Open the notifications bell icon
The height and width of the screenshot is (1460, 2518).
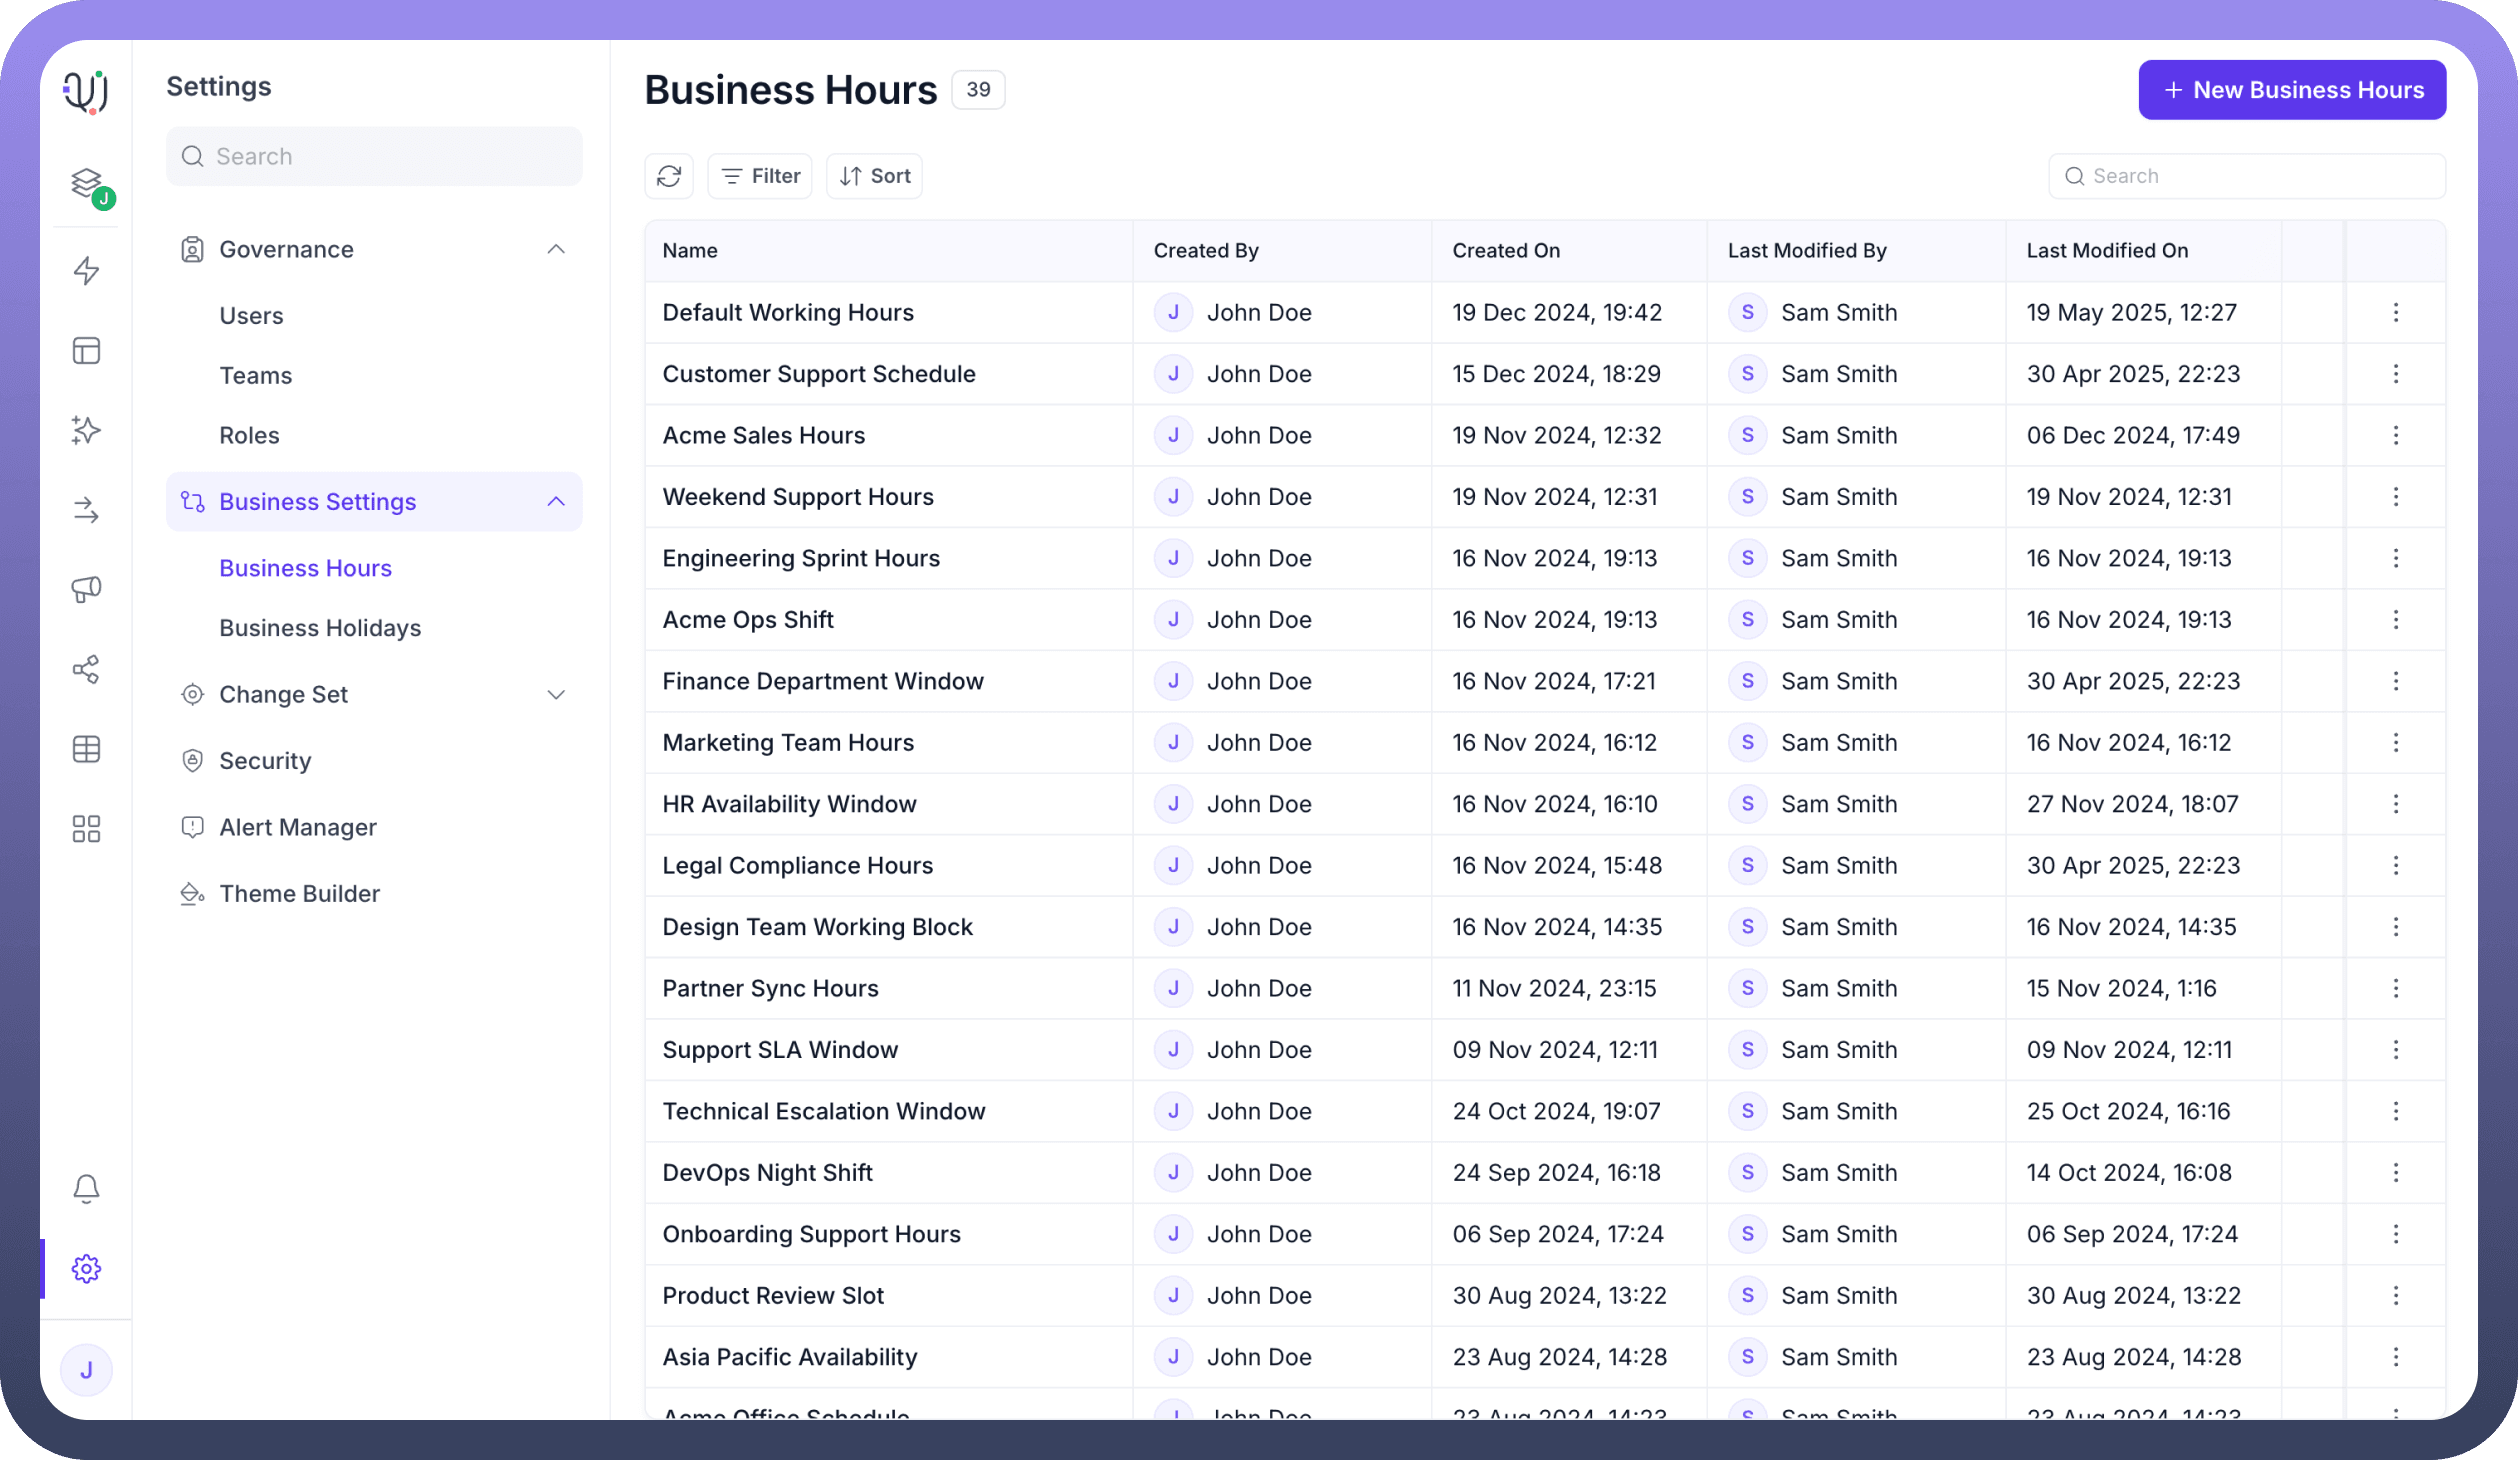(x=87, y=1188)
